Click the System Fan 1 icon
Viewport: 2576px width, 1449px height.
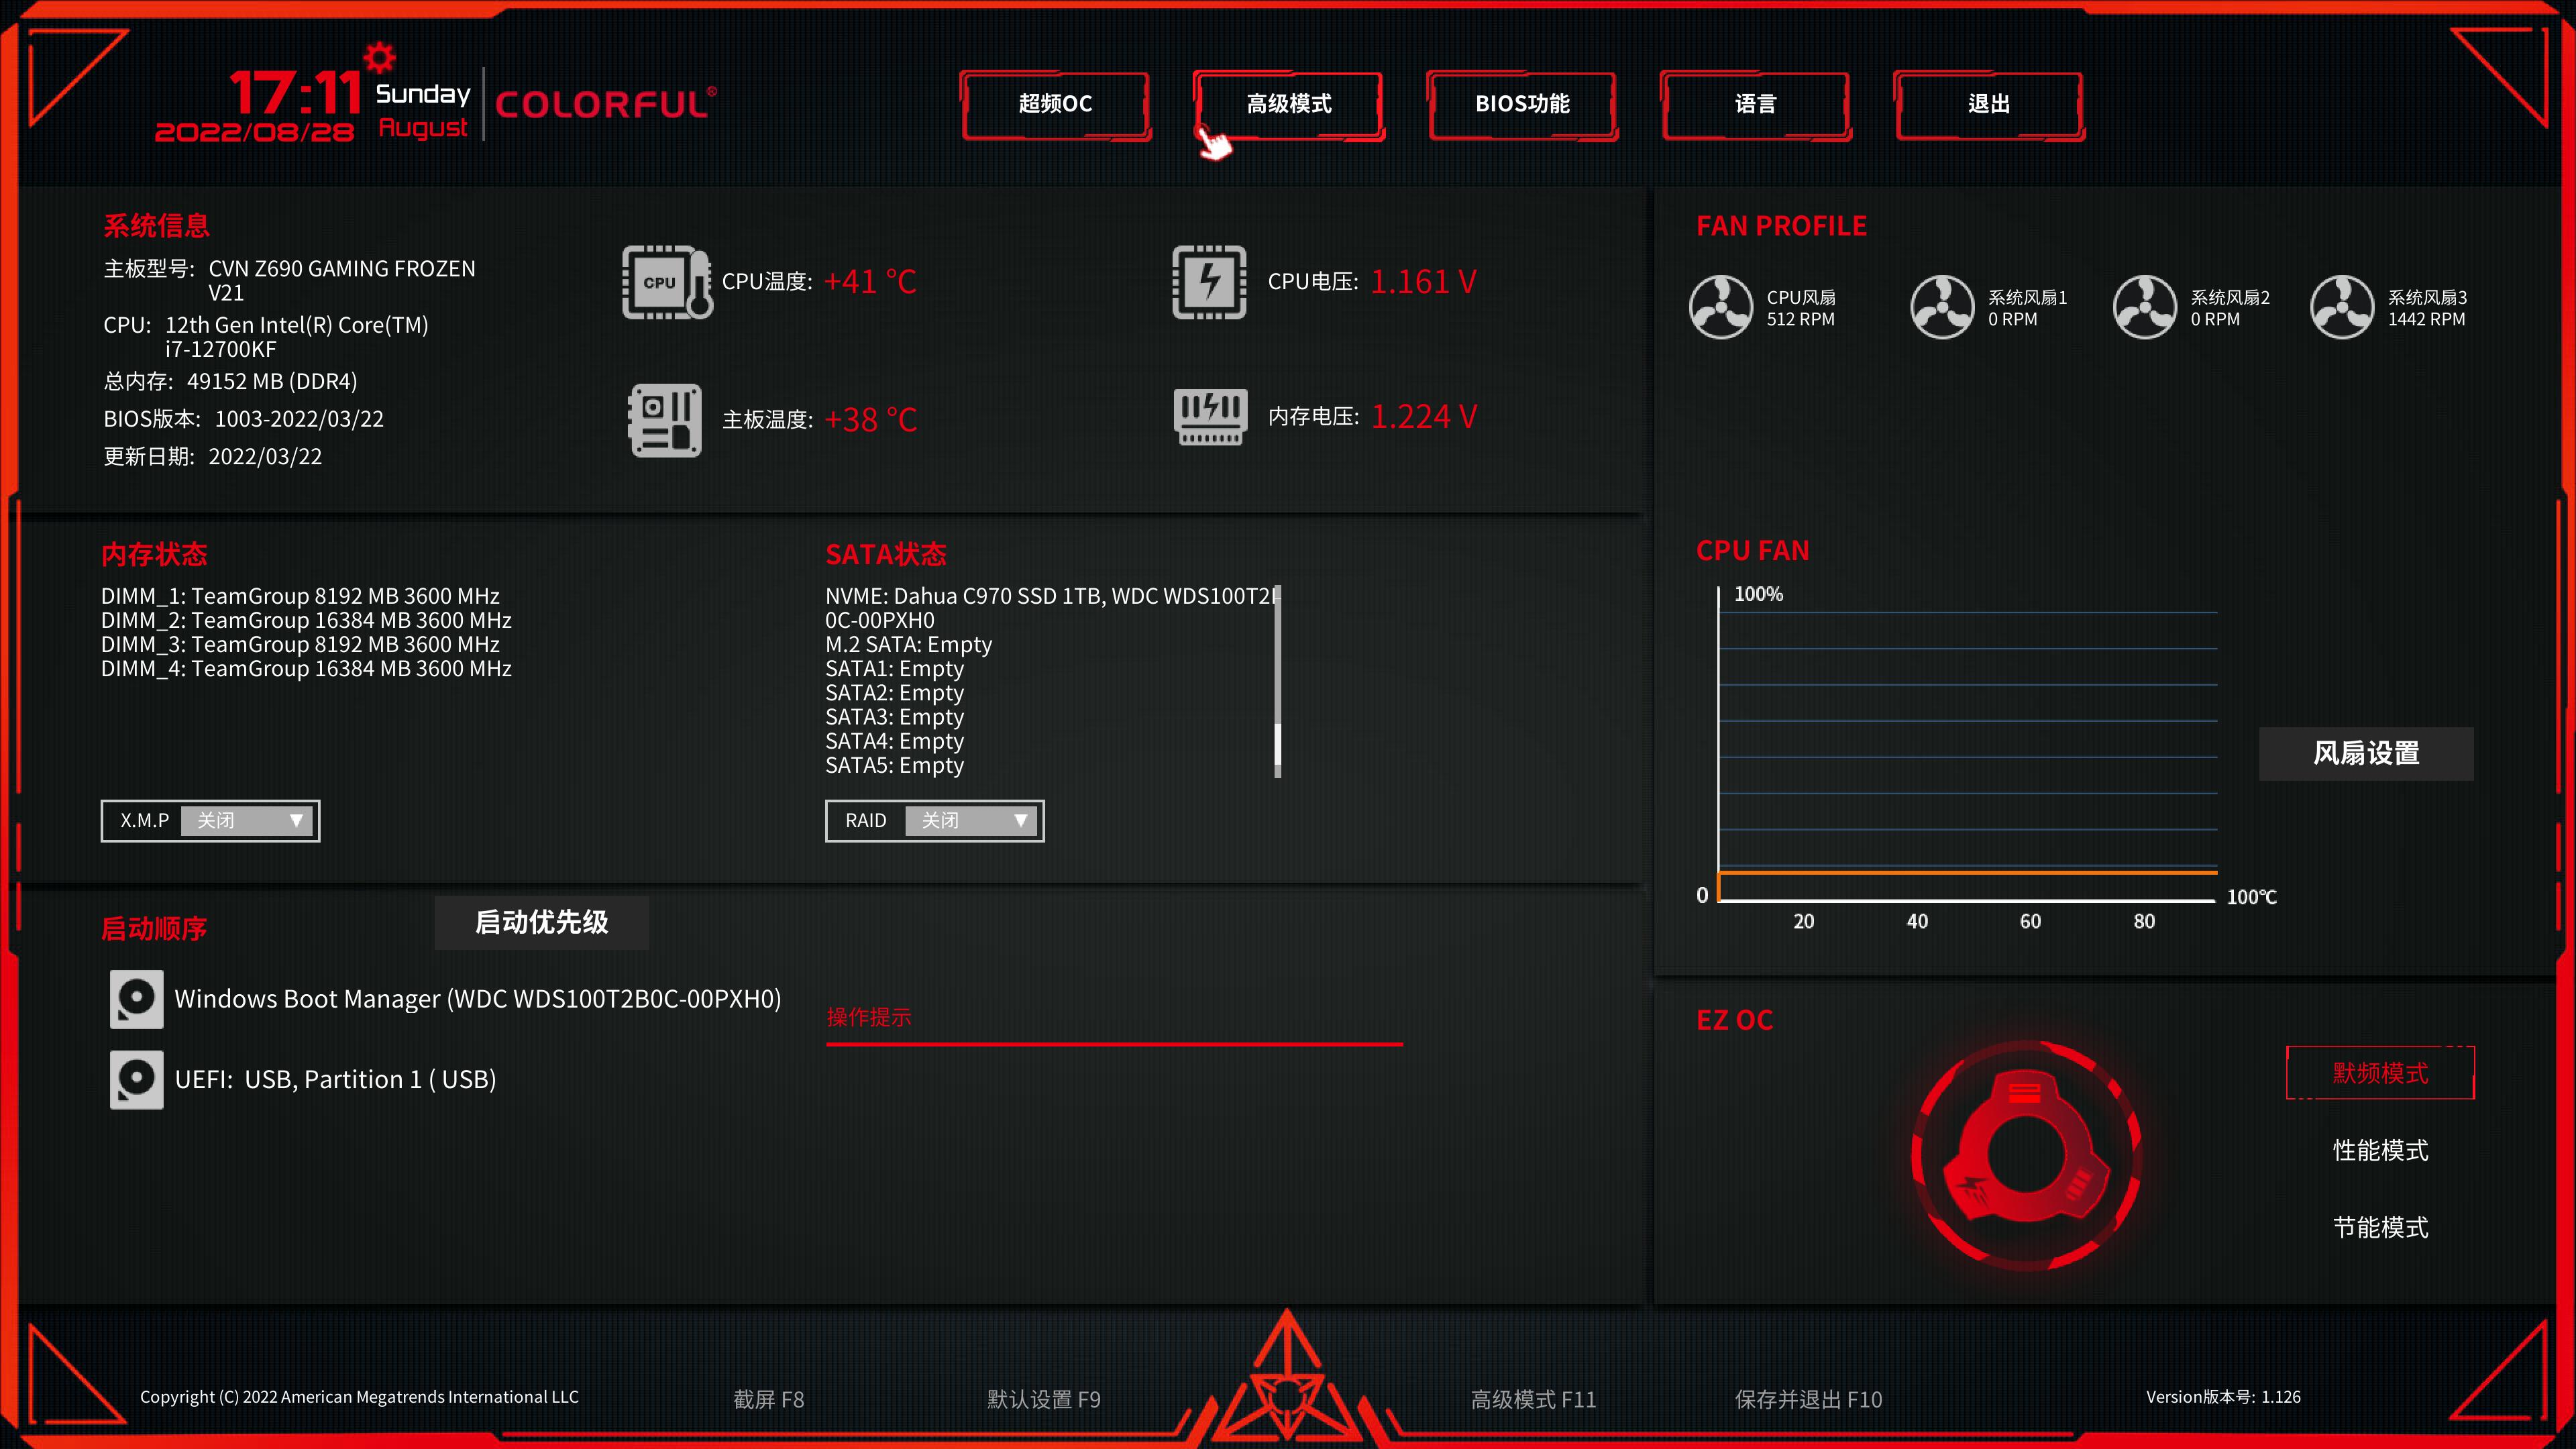click(x=1942, y=307)
